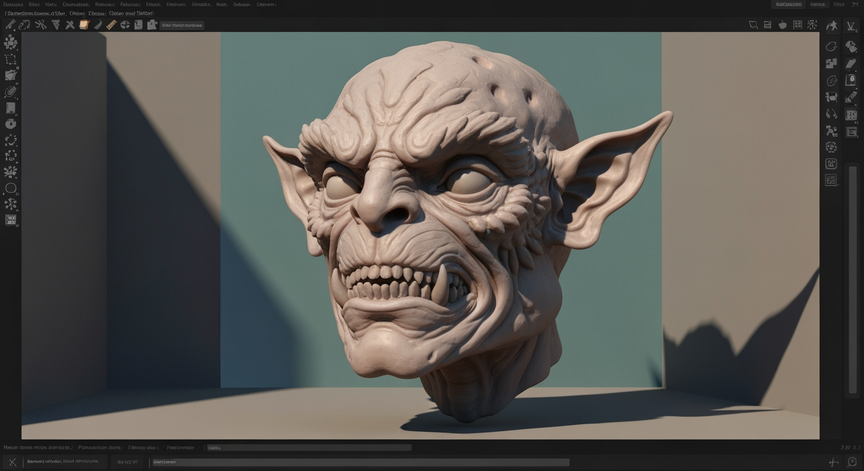Click the progress bar field above bottom bar
This screenshot has width=864, height=471.
309,448
